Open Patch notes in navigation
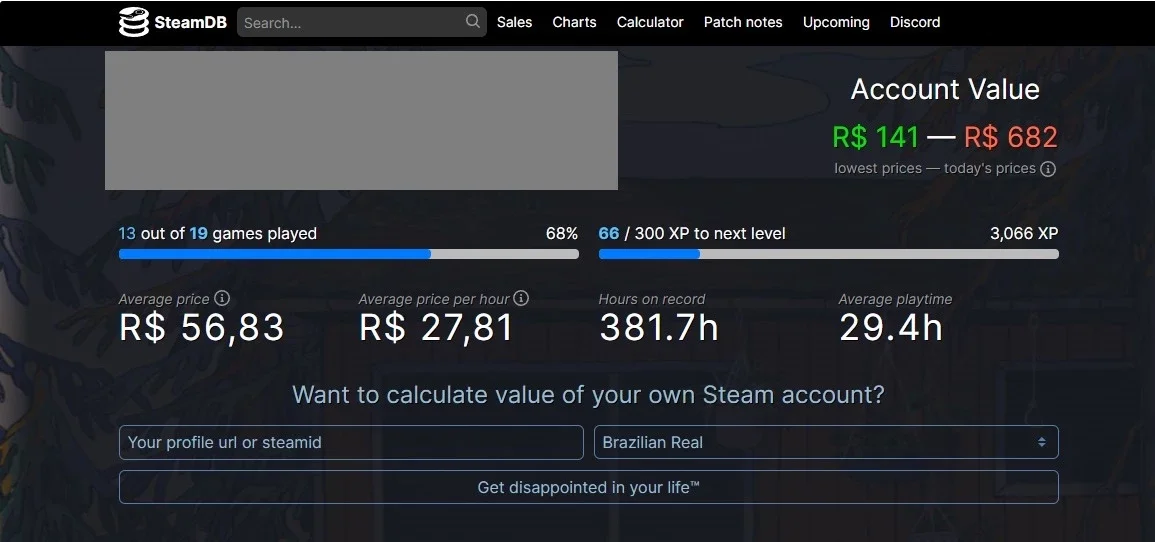 click(x=742, y=22)
